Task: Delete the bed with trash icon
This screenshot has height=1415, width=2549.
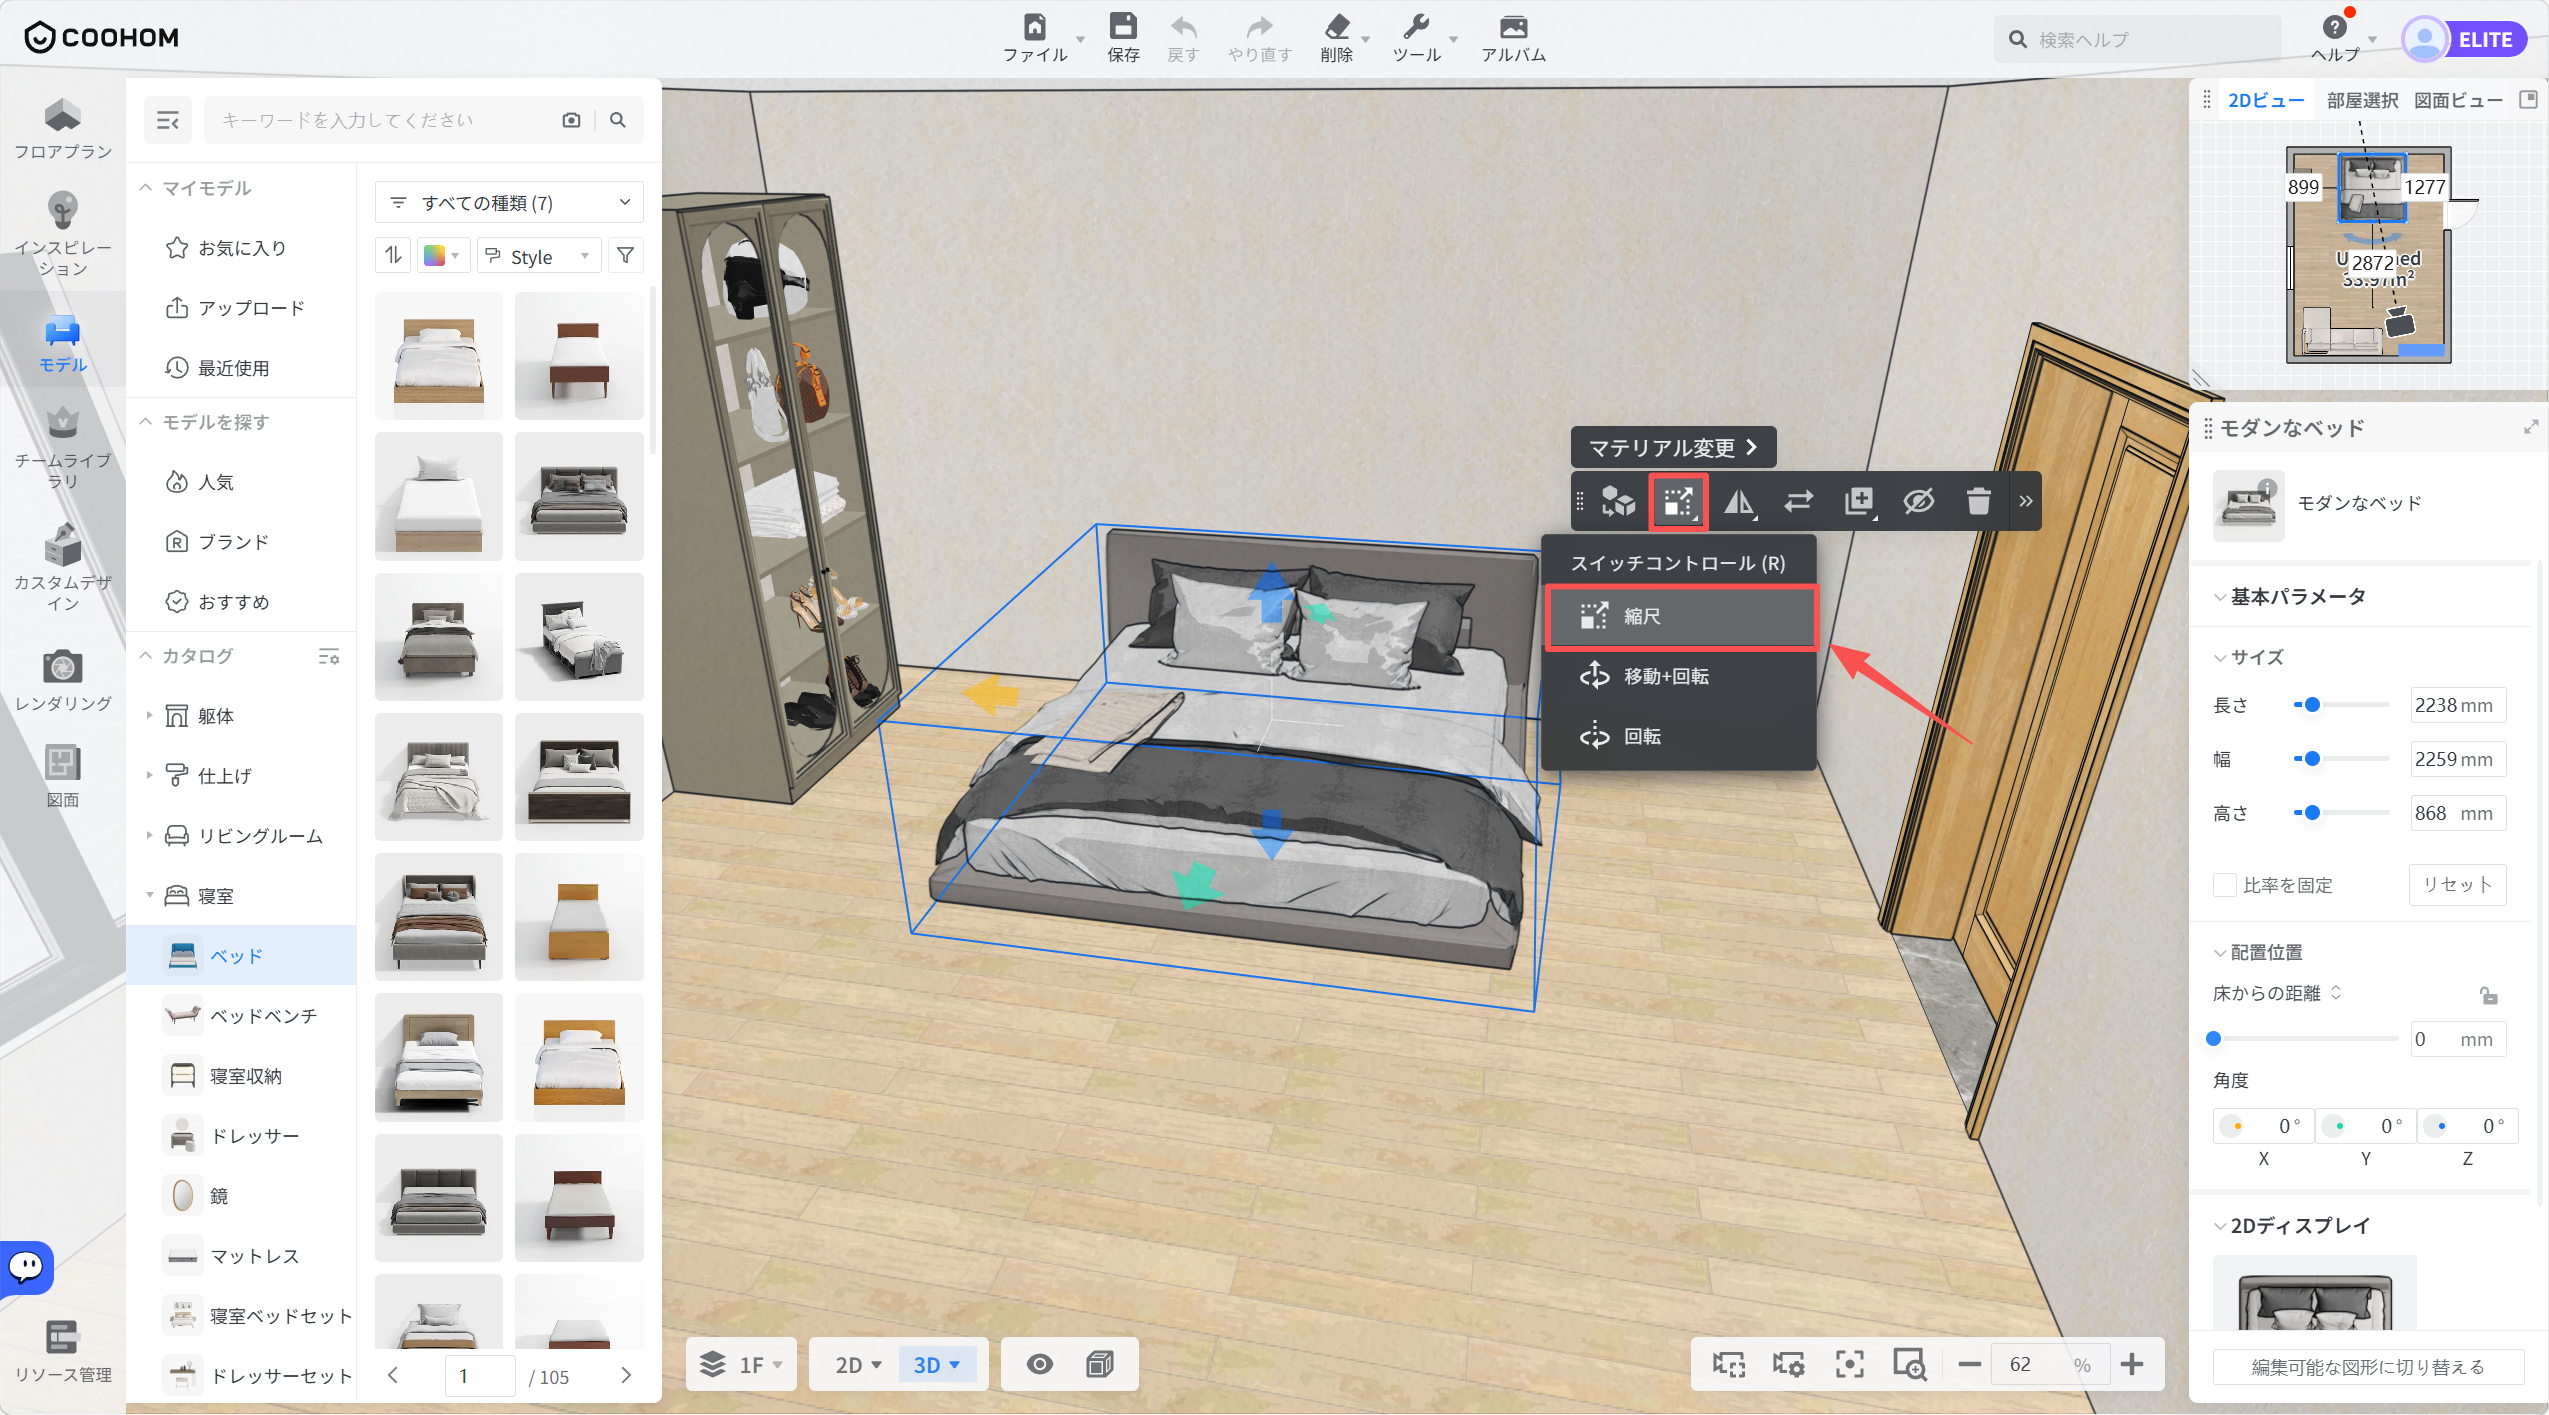Action: coord(1978,501)
